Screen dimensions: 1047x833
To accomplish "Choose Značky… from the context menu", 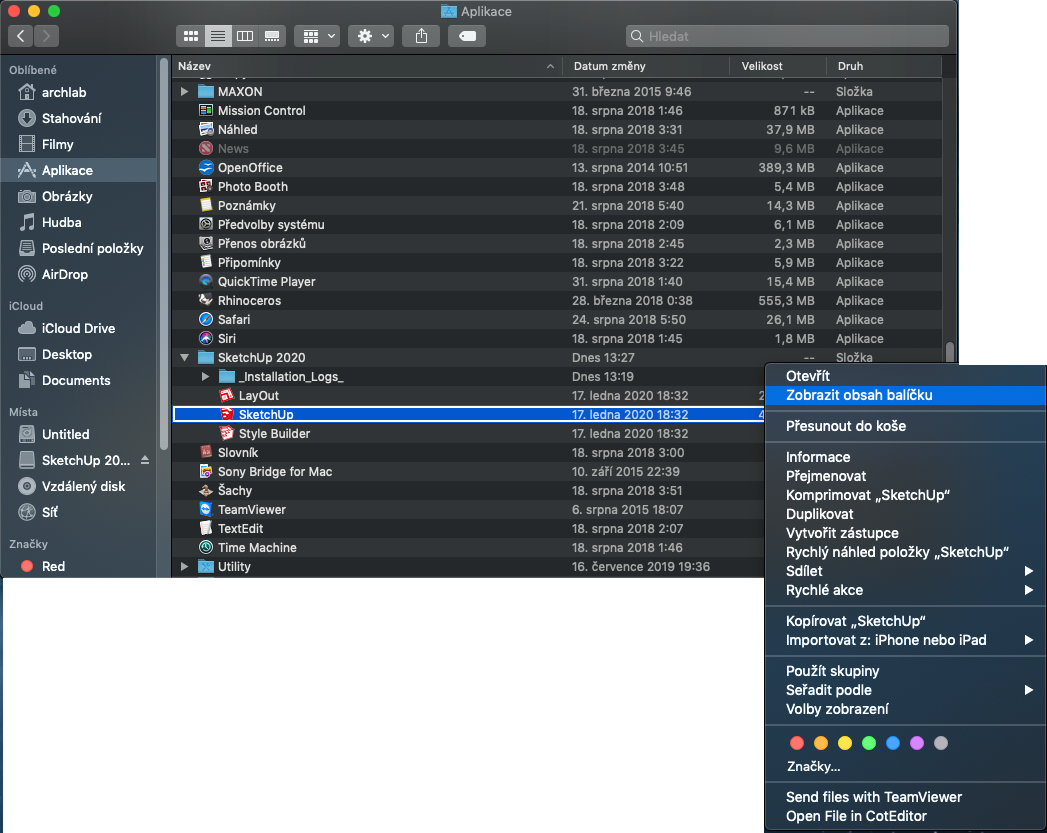I will tap(905, 766).
